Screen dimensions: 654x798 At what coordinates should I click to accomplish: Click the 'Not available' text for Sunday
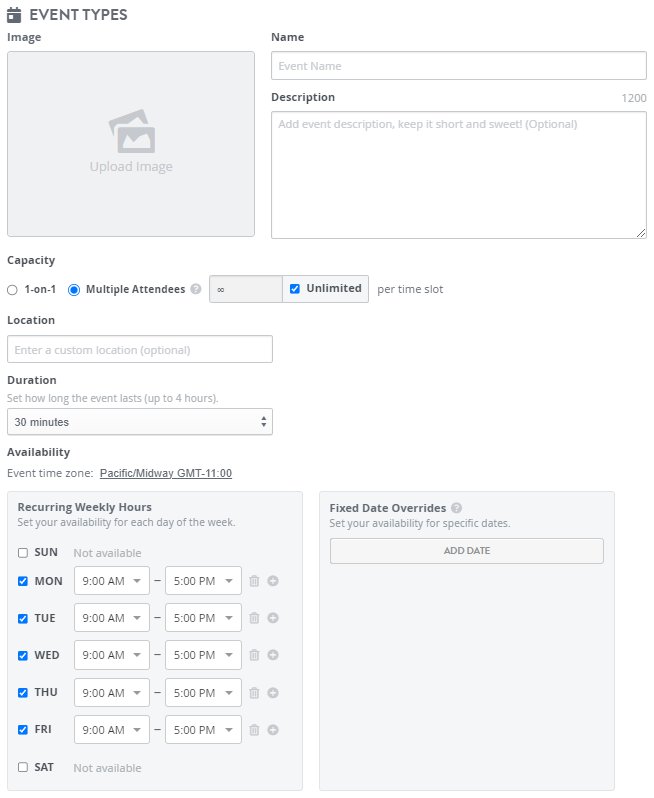(x=107, y=553)
